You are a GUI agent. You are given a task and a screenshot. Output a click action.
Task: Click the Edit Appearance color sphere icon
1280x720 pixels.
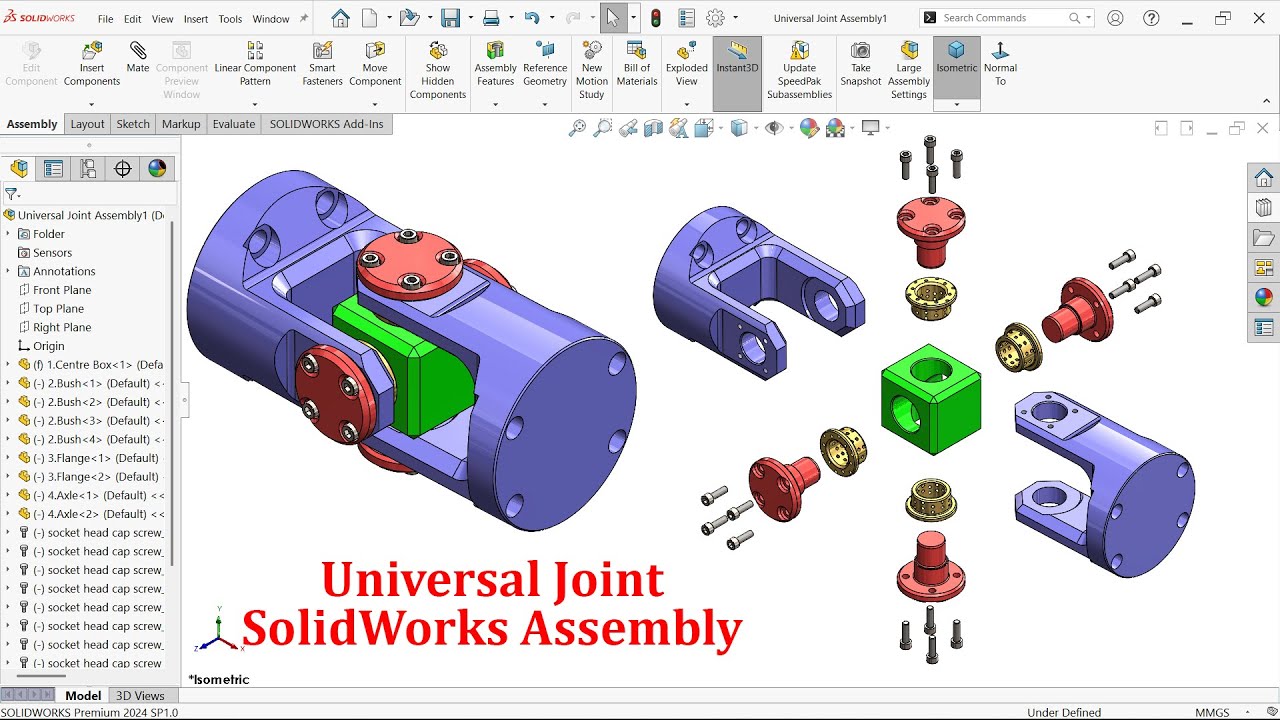pyautogui.click(x=809, y=128)
